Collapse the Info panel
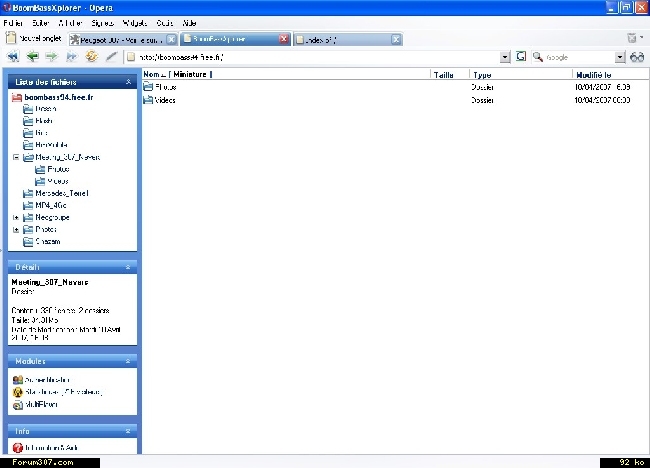 click(128, 432)
